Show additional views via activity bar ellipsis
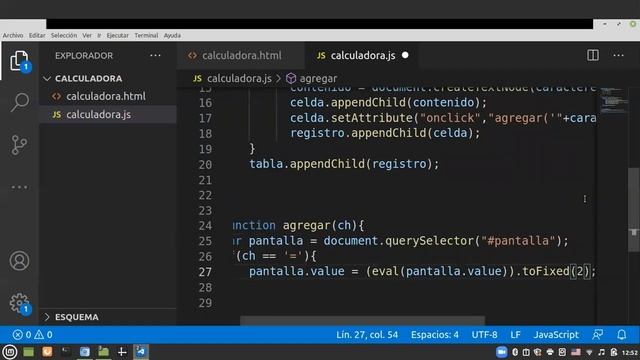 [19, 187]
